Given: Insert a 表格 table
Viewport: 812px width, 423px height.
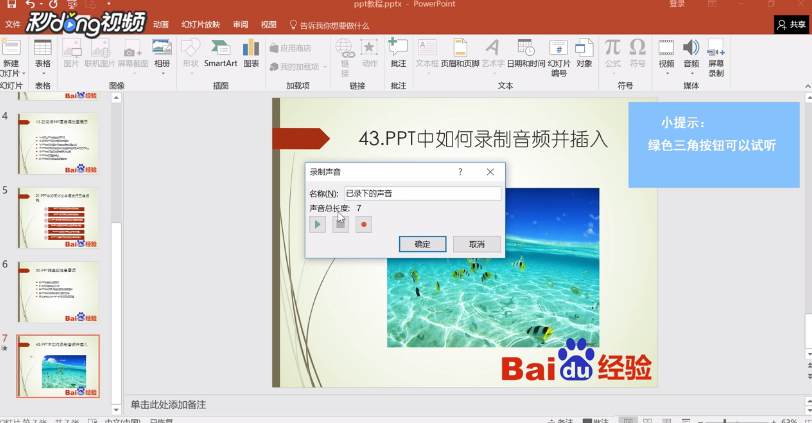Looking at the screenshot, I should pos(42,56).
